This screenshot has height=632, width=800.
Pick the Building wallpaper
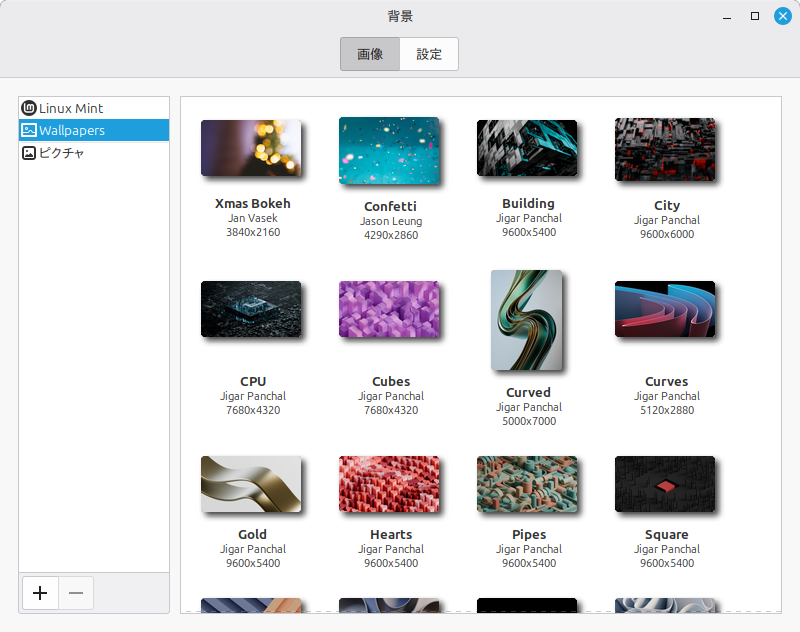pyautogui.click(x=527, y=148)
